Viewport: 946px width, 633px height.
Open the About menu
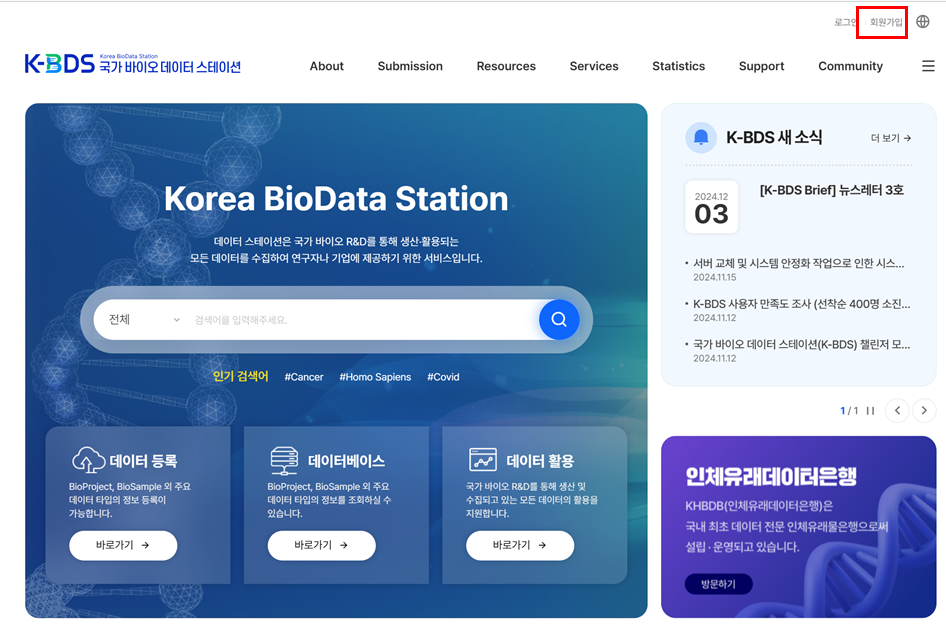pos(326,66)
